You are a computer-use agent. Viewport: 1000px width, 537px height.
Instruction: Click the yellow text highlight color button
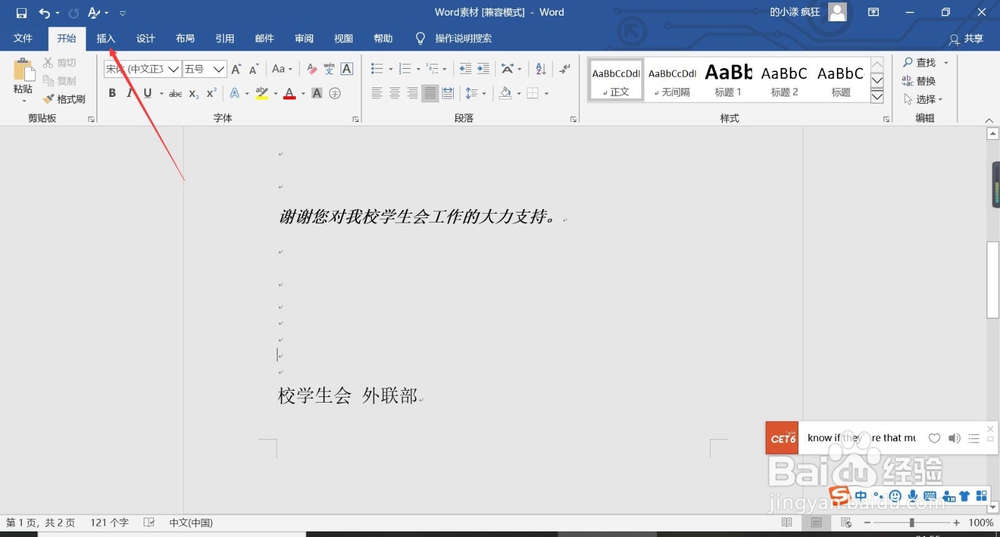coord(261,94)
